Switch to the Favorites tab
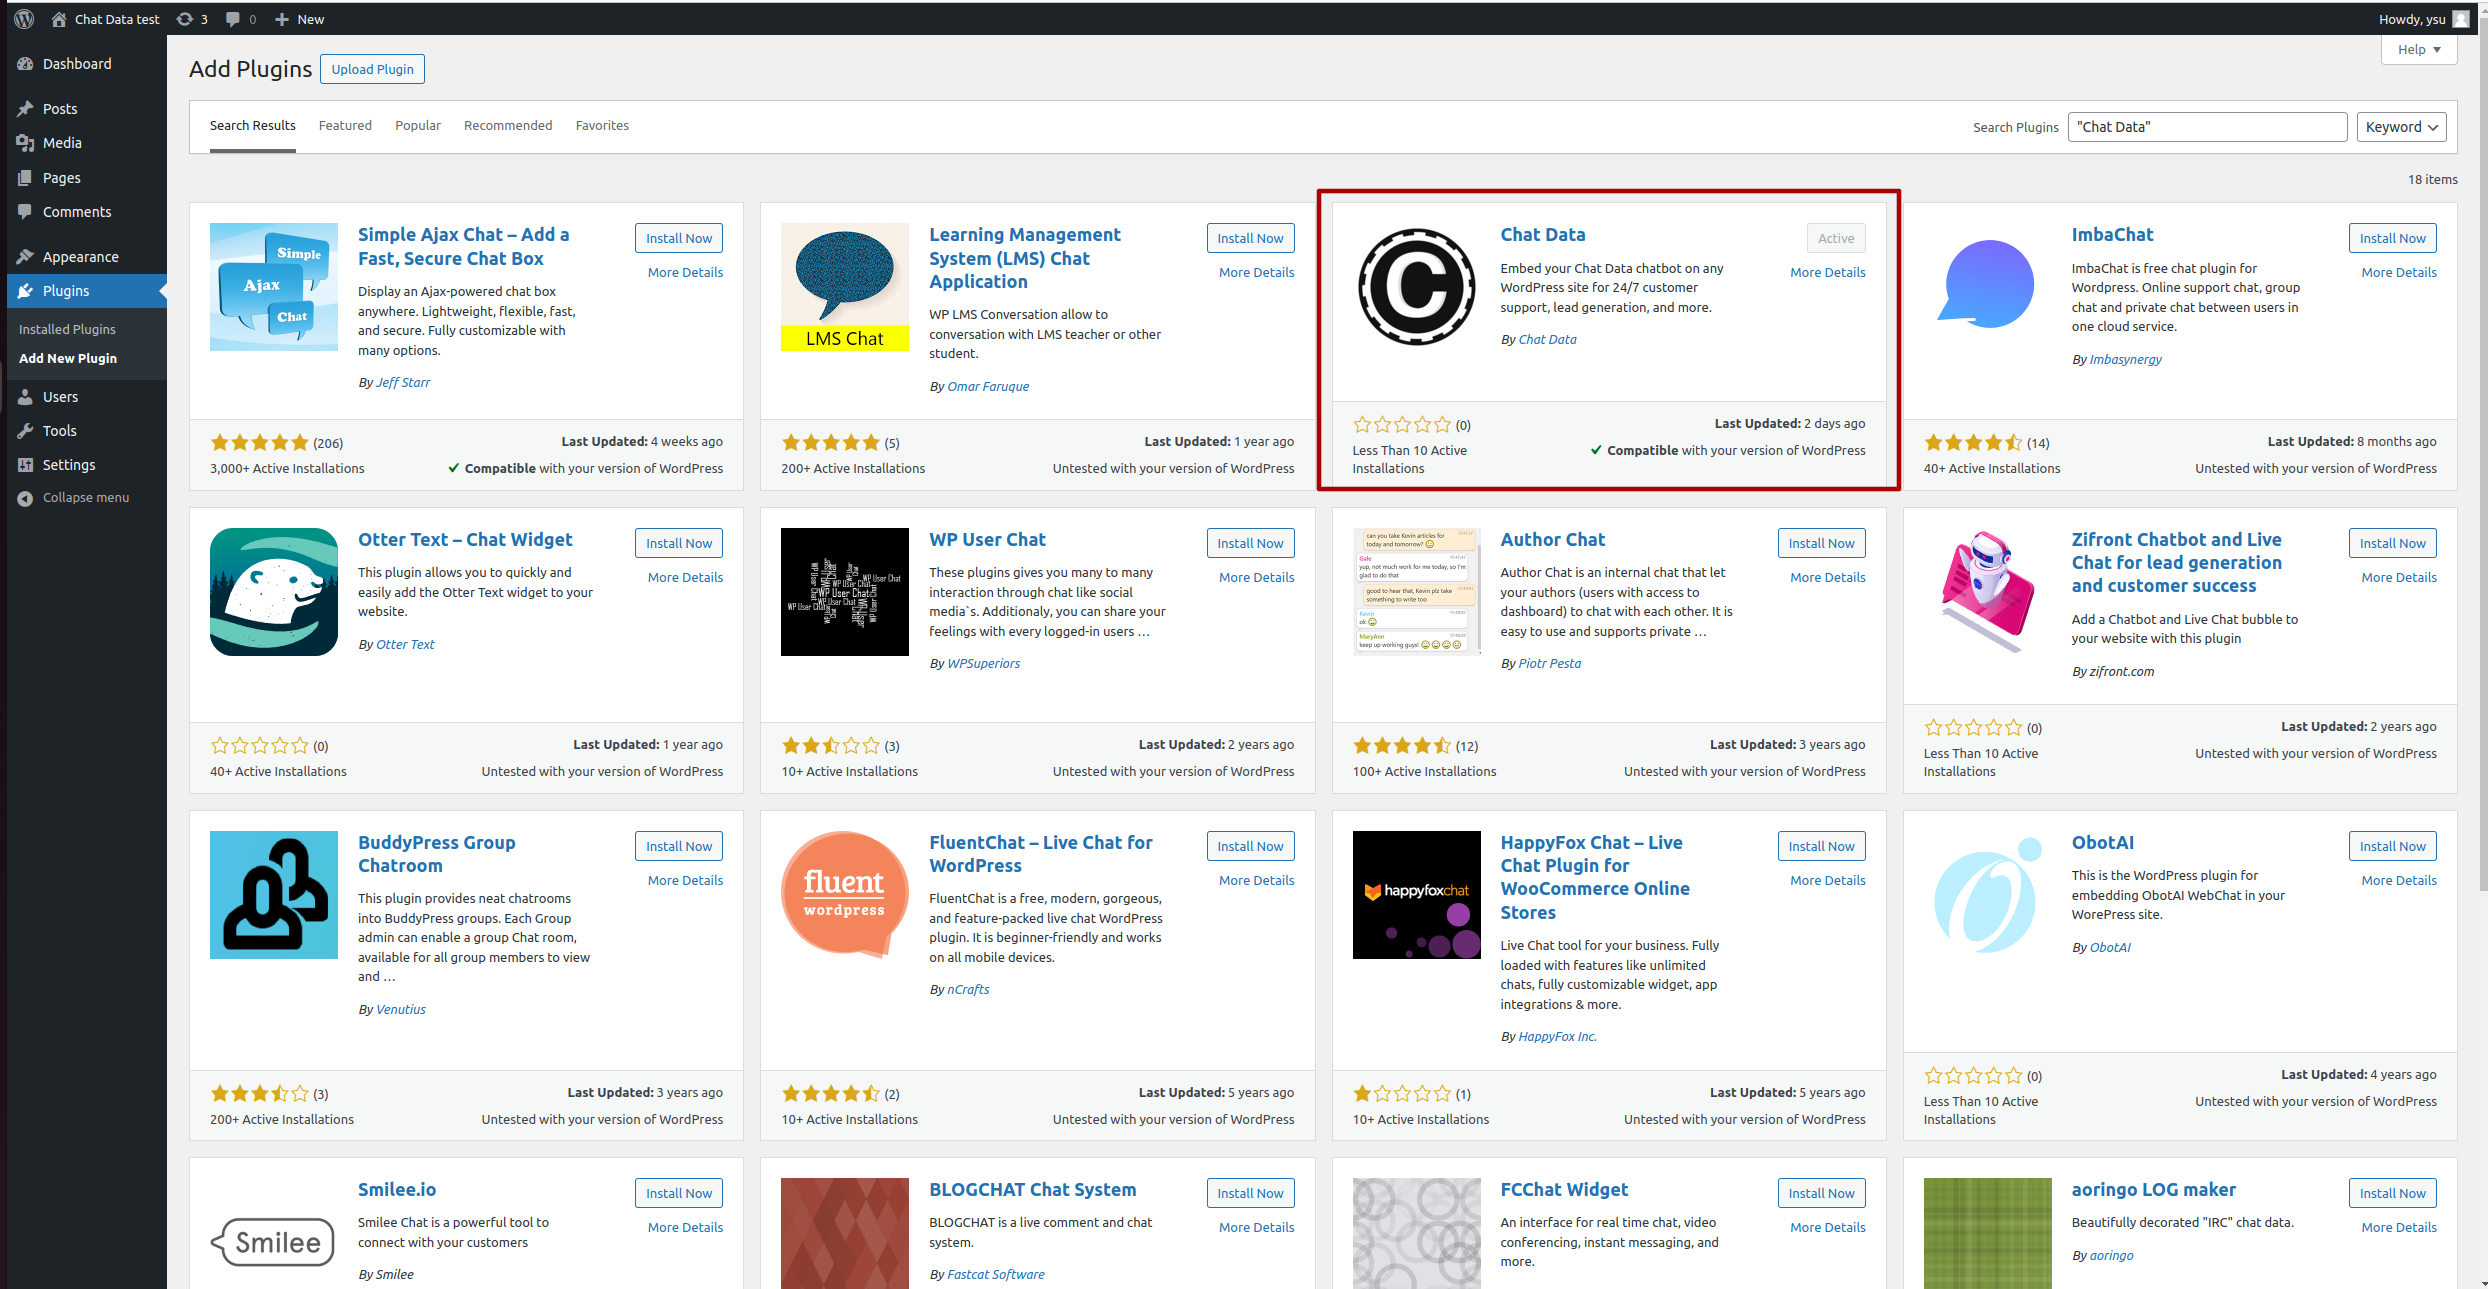The height and width of the screenshot is (1289, 2488). [602, 126]
